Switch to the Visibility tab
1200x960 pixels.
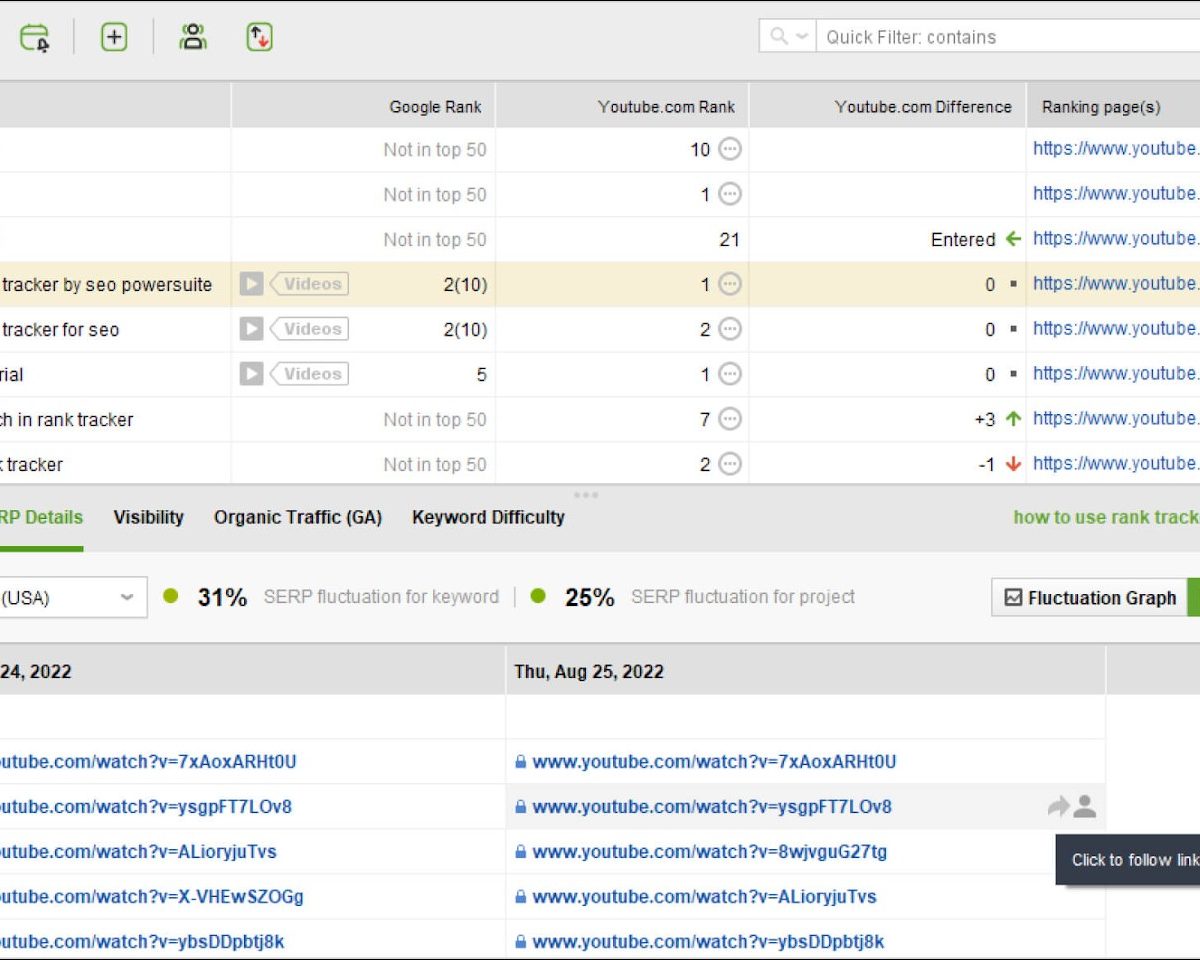coord(148,517)
